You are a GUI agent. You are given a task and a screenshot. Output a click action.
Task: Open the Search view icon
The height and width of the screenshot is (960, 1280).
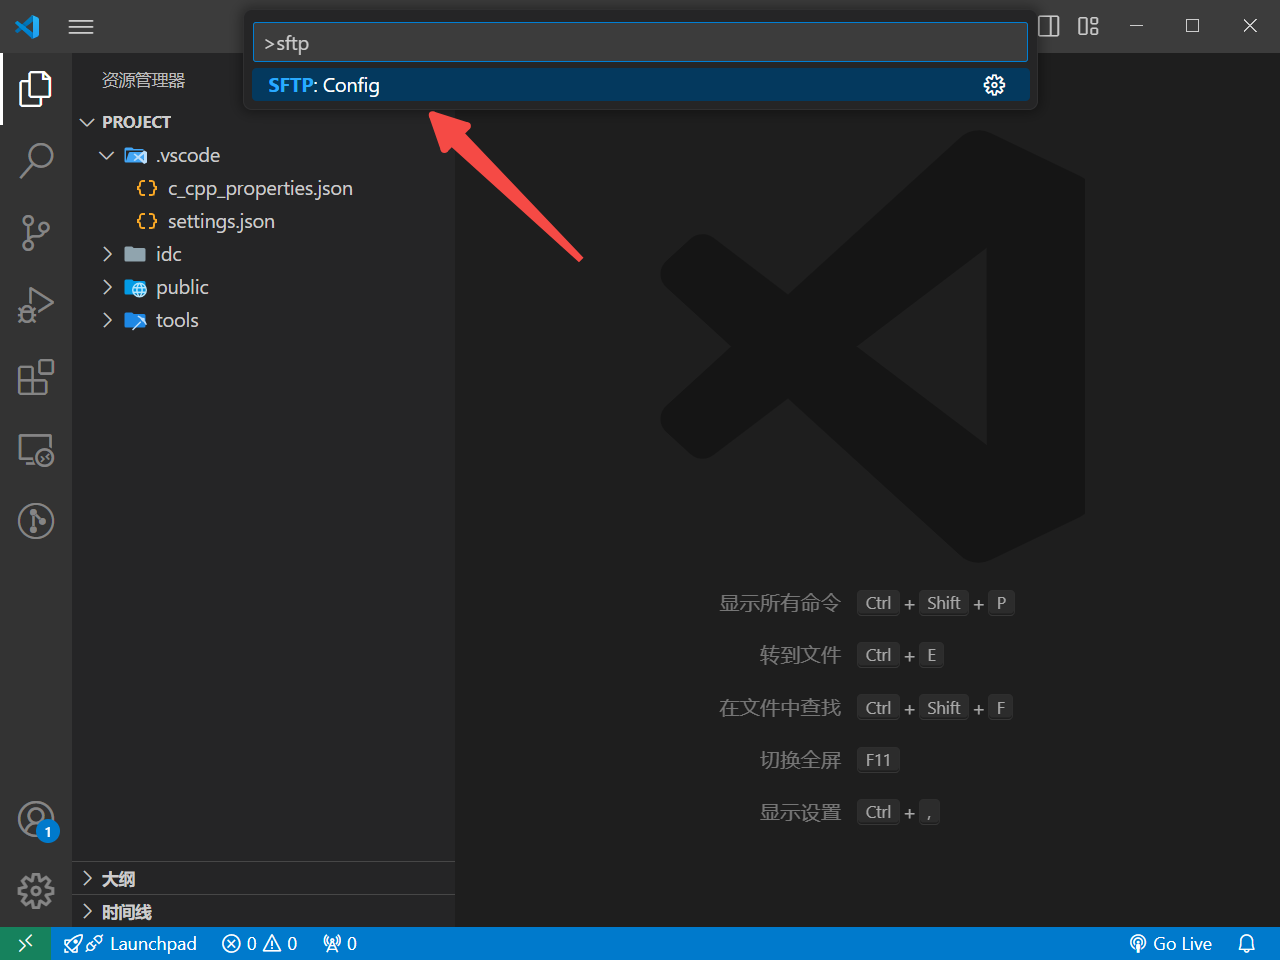(36, 160)
